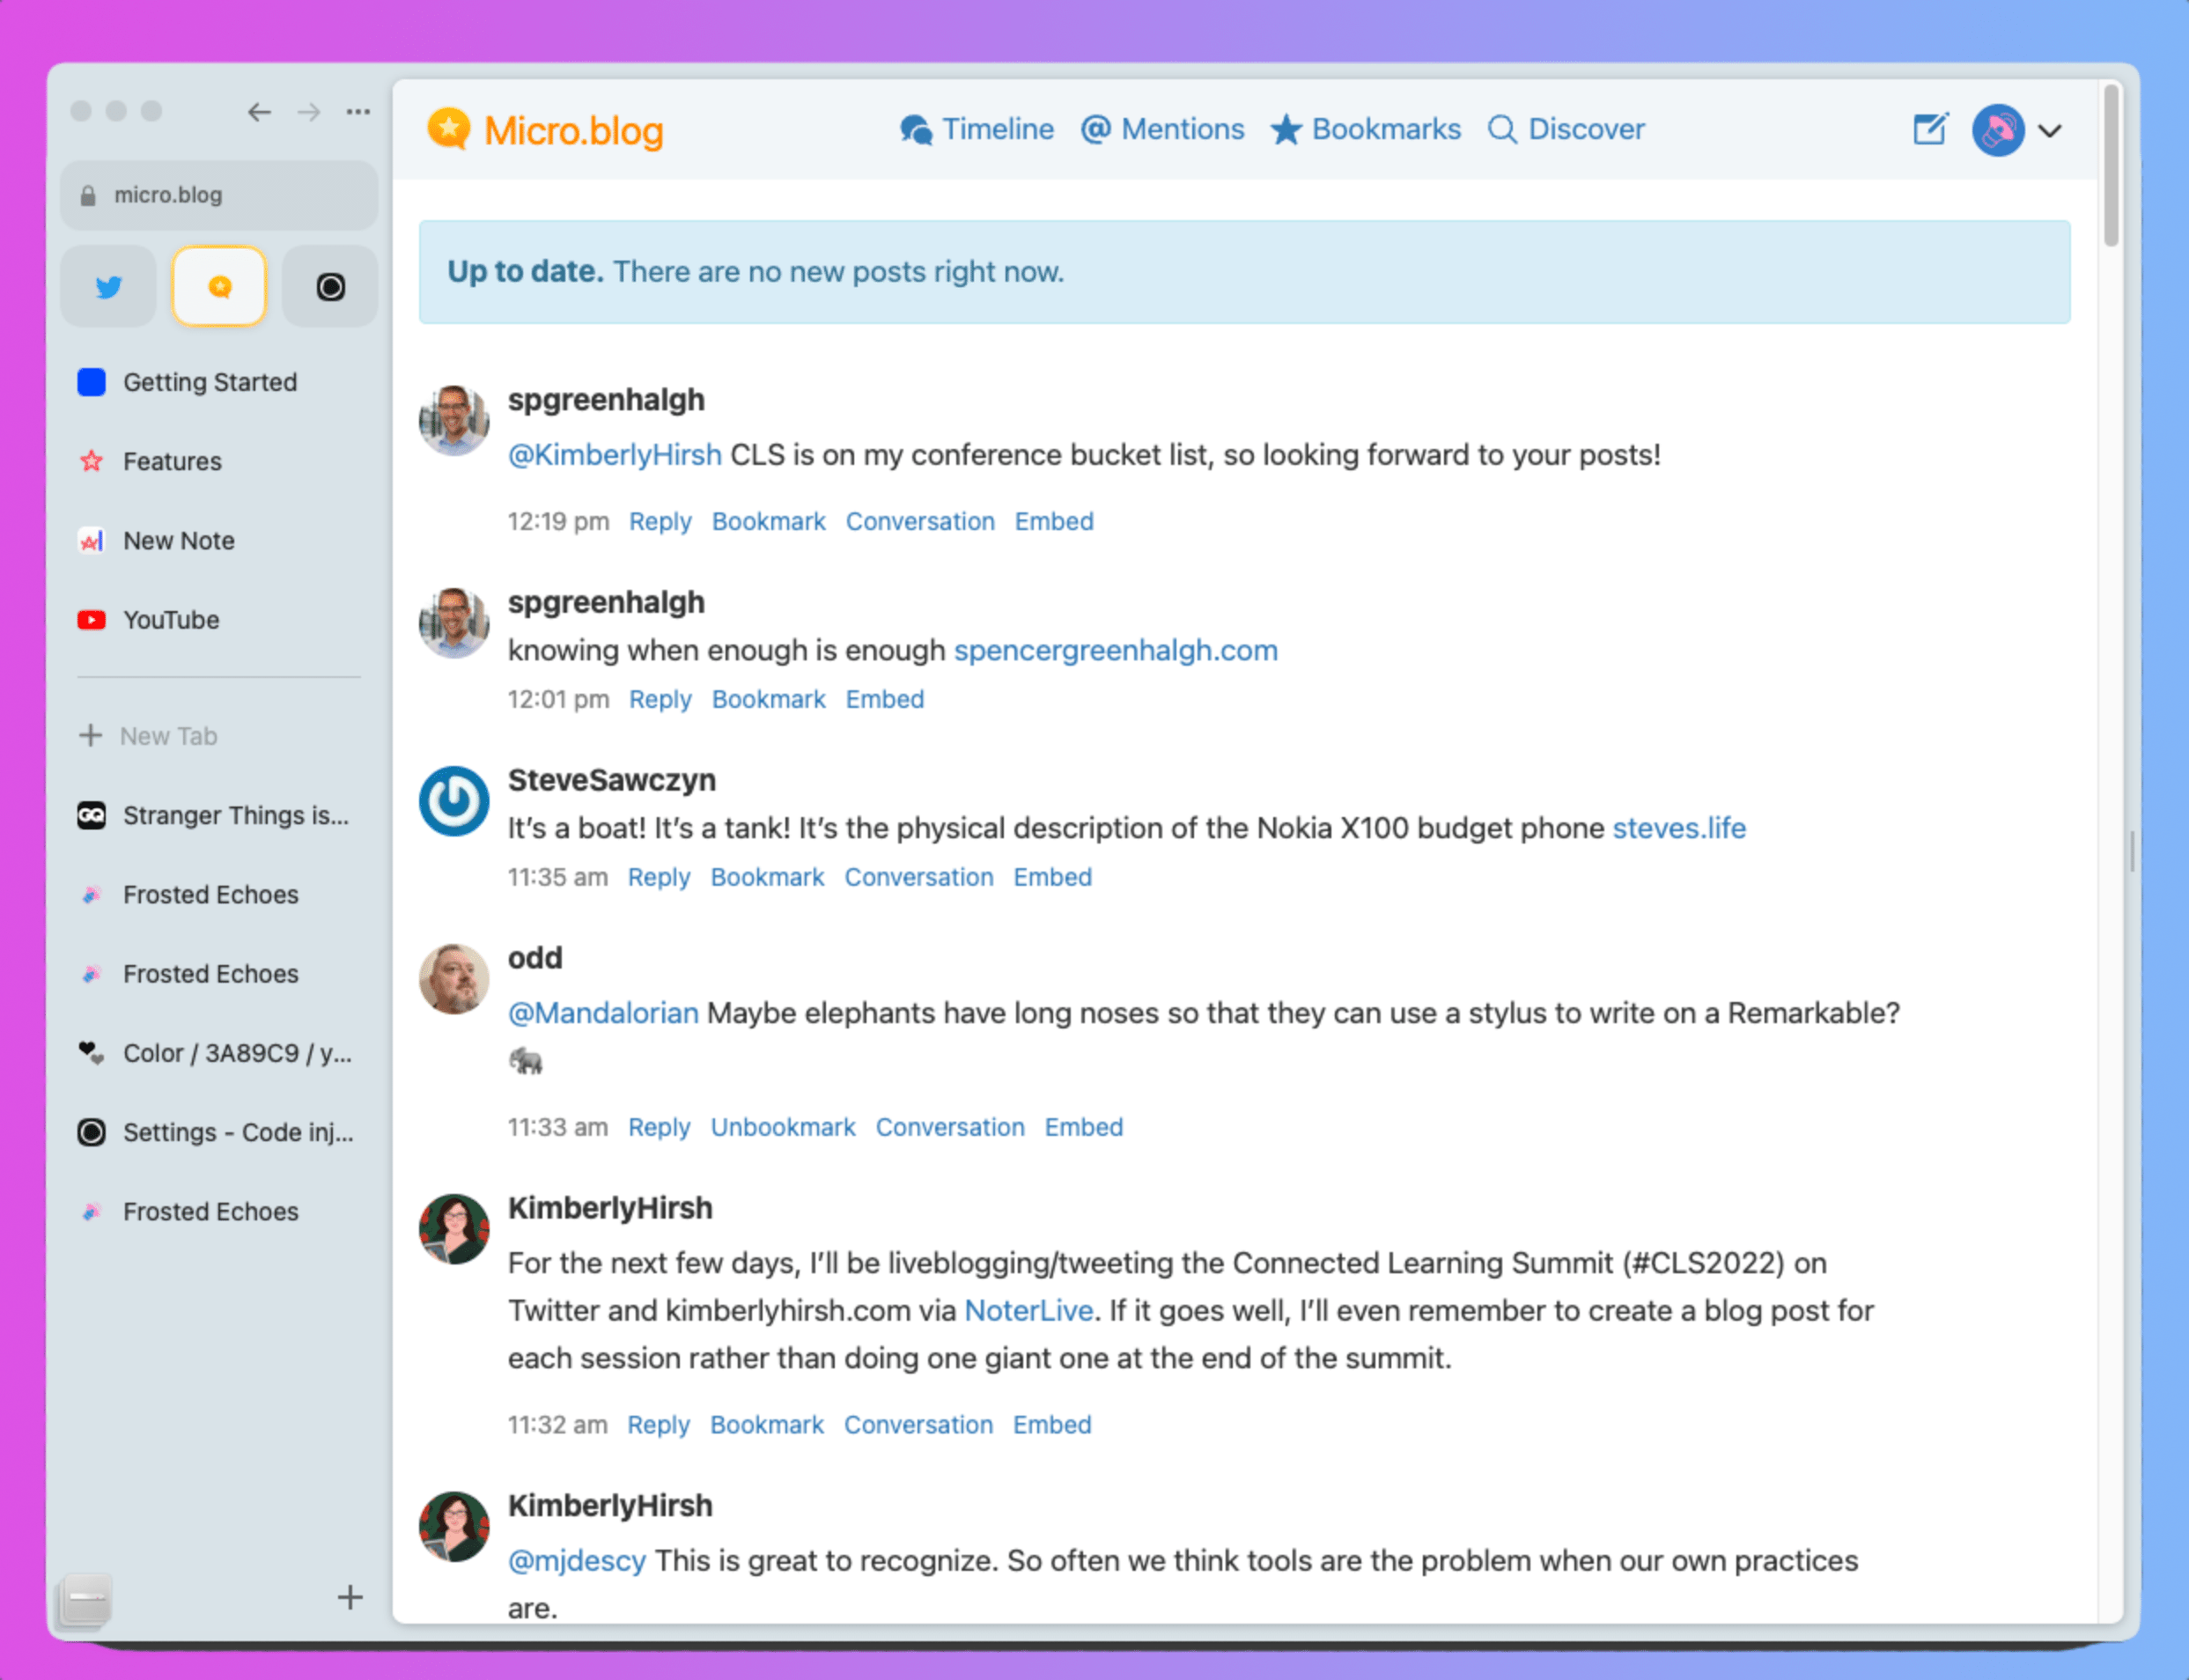Viewport: 2189px width, 1680px height.
Task: Switch to the Color / 3A89C9 tab
Action: 219,1053
